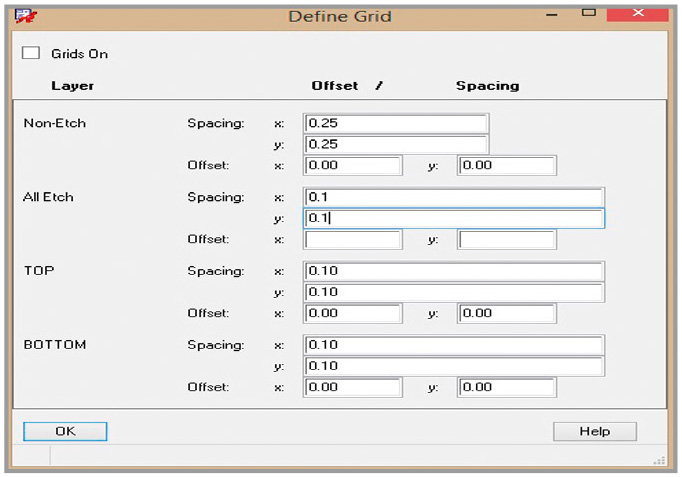This screenshot has height=477, width=682.
Task: Click the Layer column header
Action: point(73,86)
